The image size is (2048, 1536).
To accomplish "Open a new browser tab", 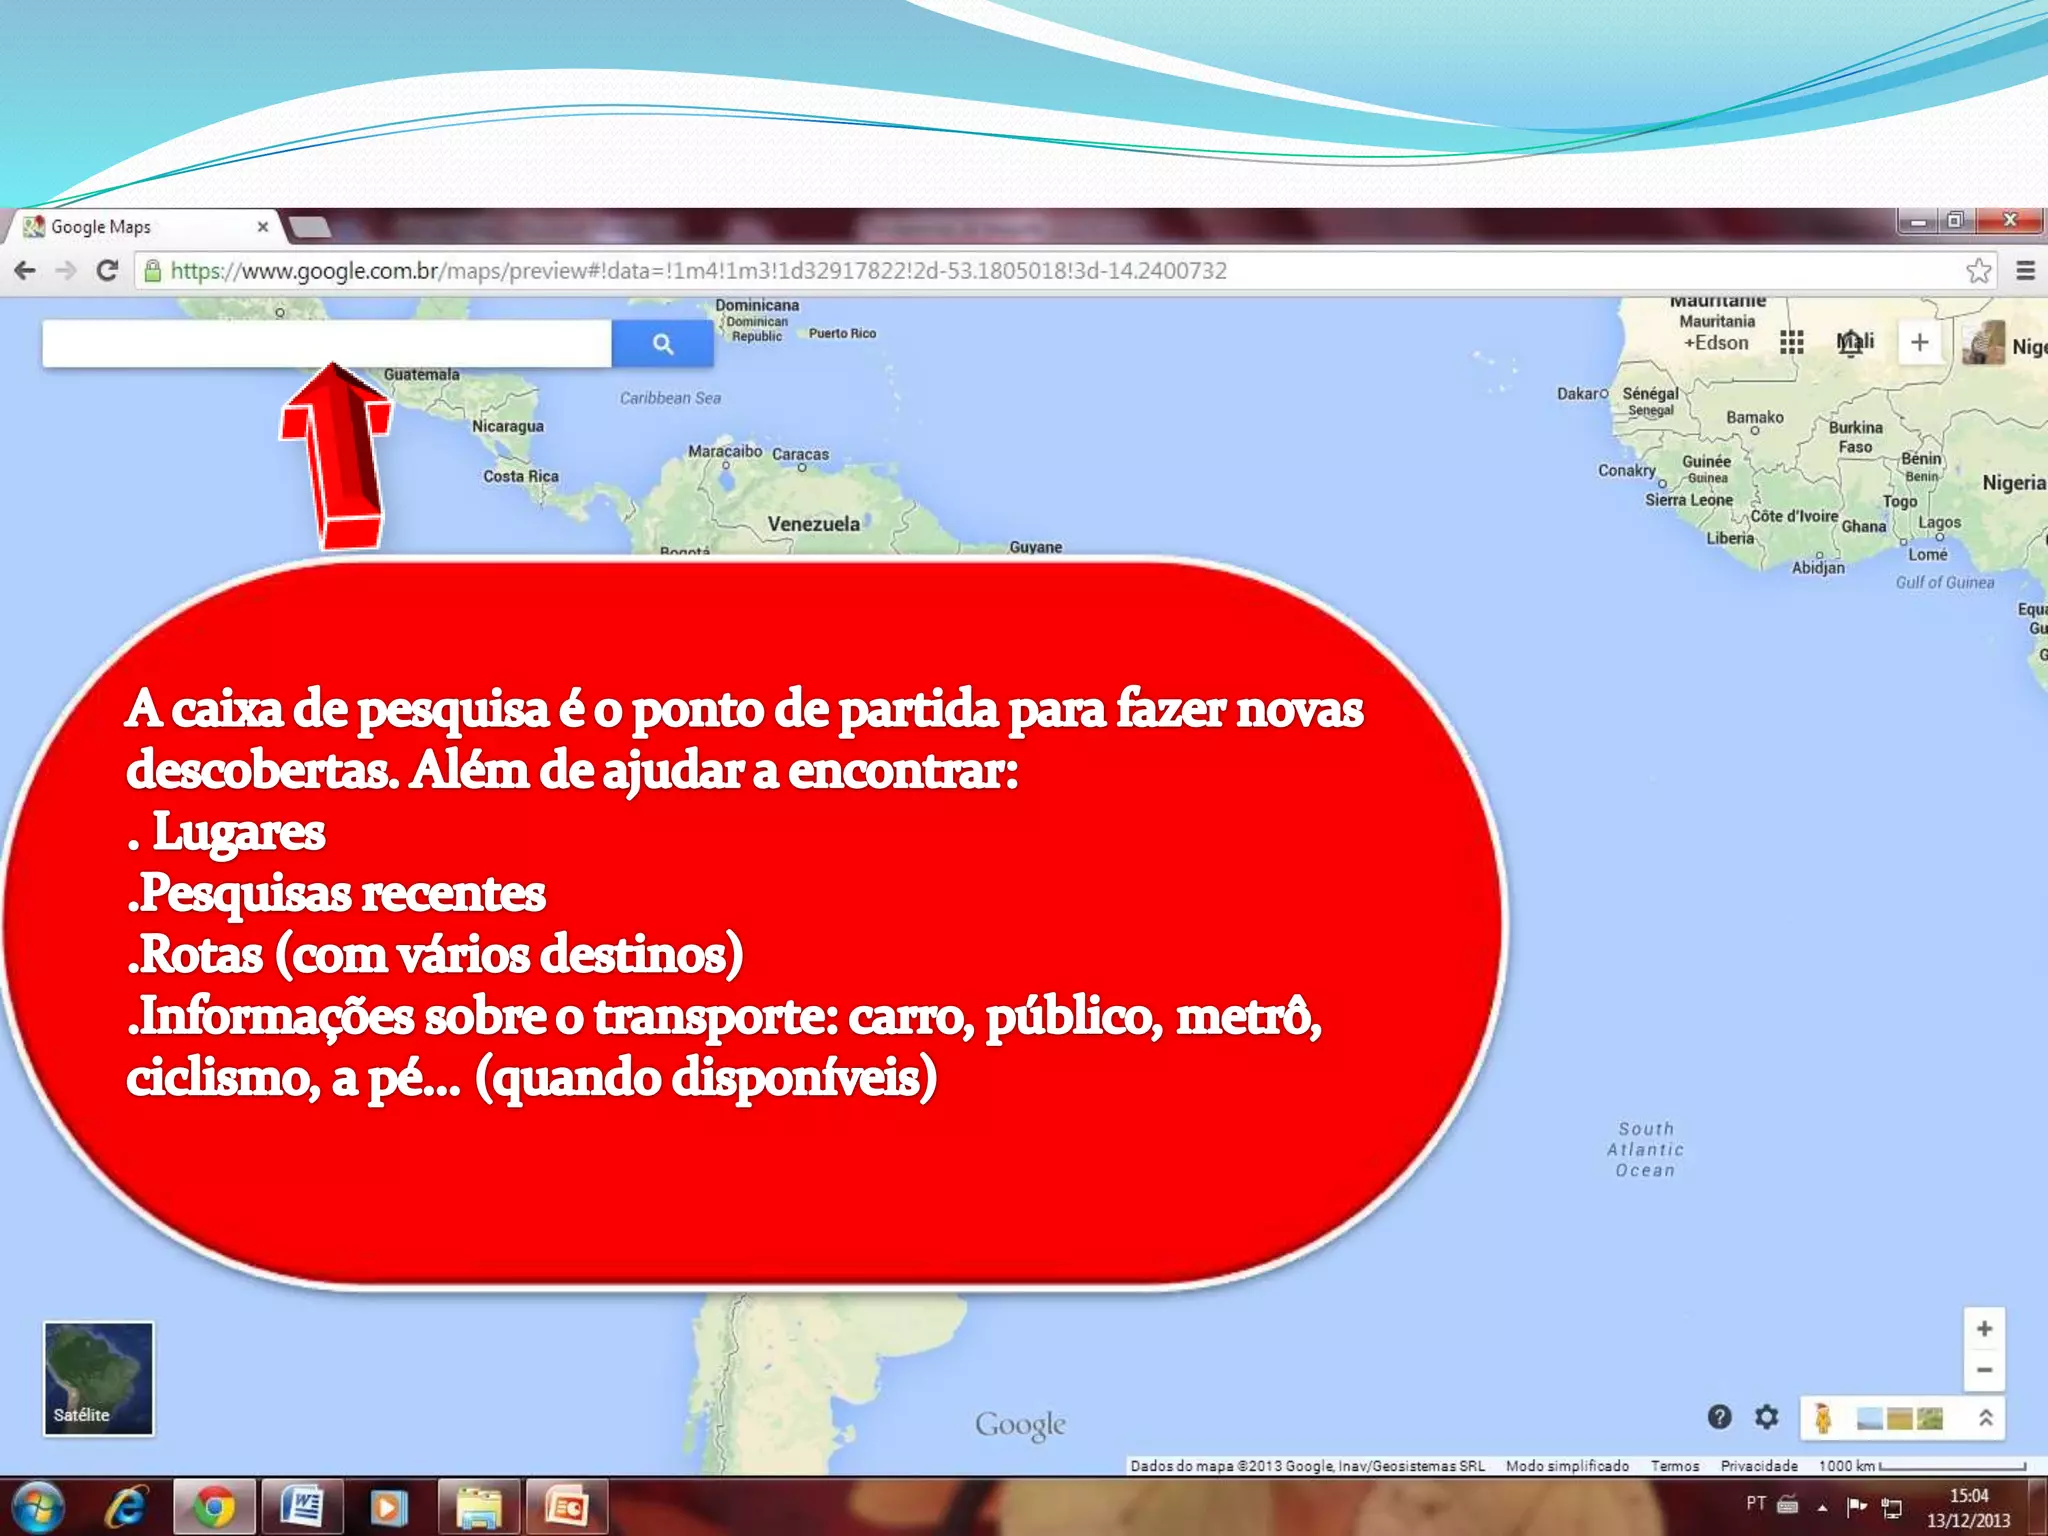I will click(311, 228).
